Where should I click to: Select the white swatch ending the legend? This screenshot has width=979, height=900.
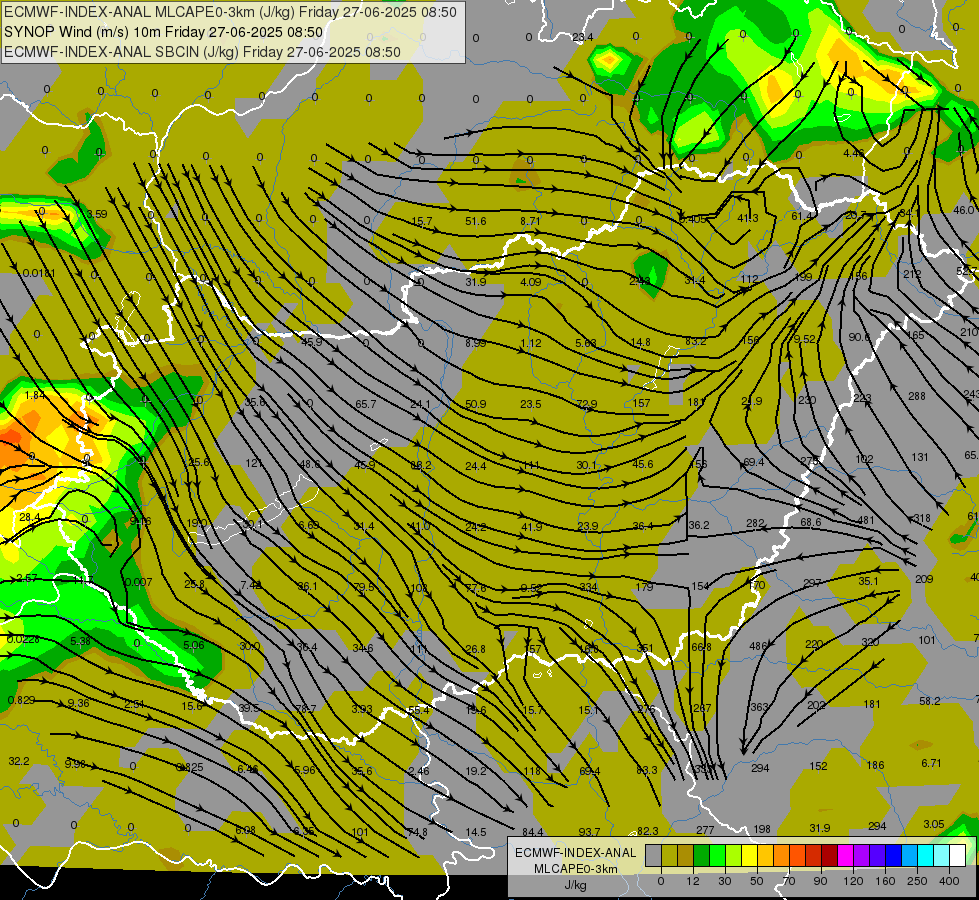click(958, 856)
